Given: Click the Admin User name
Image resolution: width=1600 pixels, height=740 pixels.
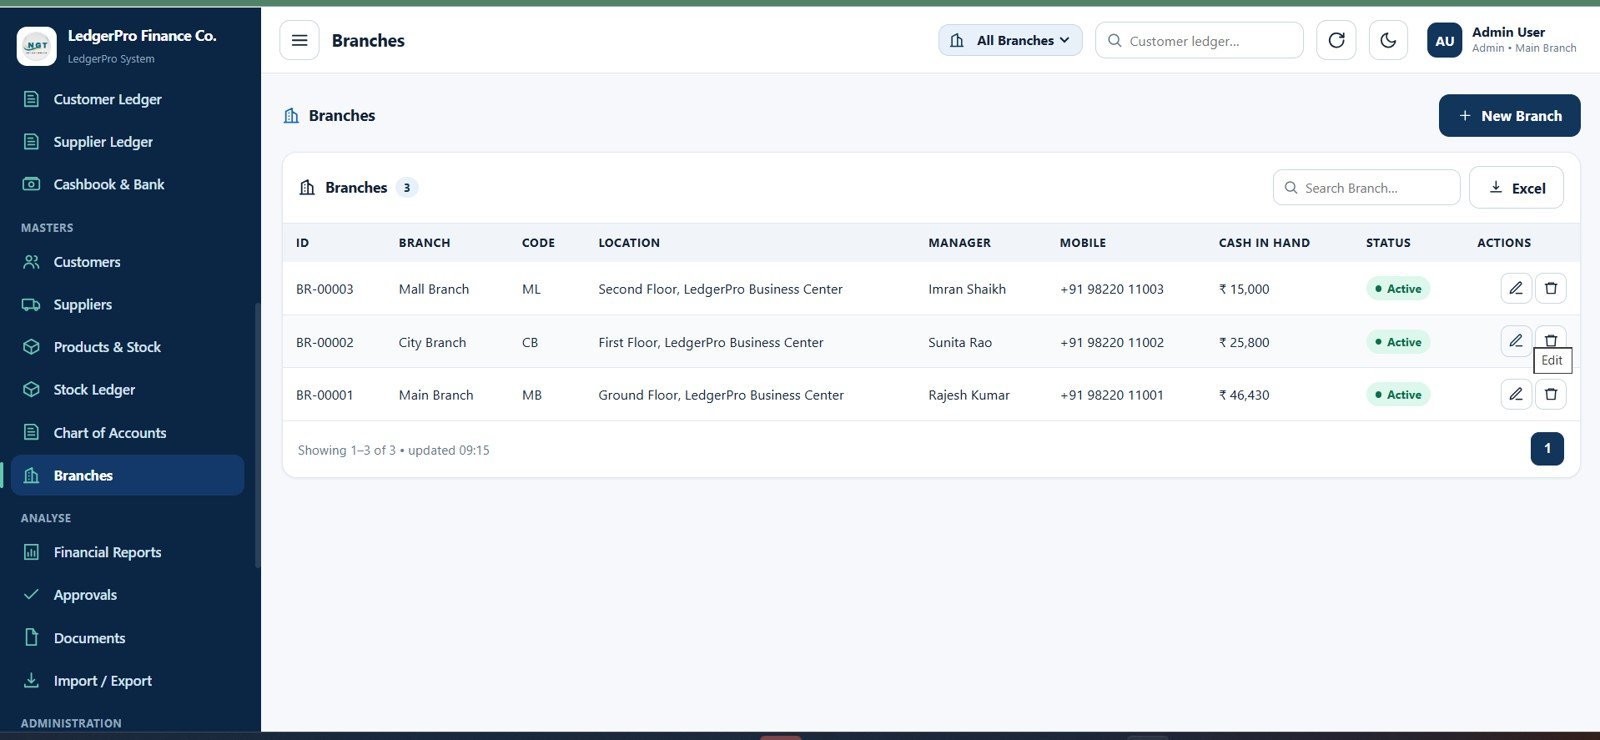Looking at the screenshot, I should coord(1508,32).
